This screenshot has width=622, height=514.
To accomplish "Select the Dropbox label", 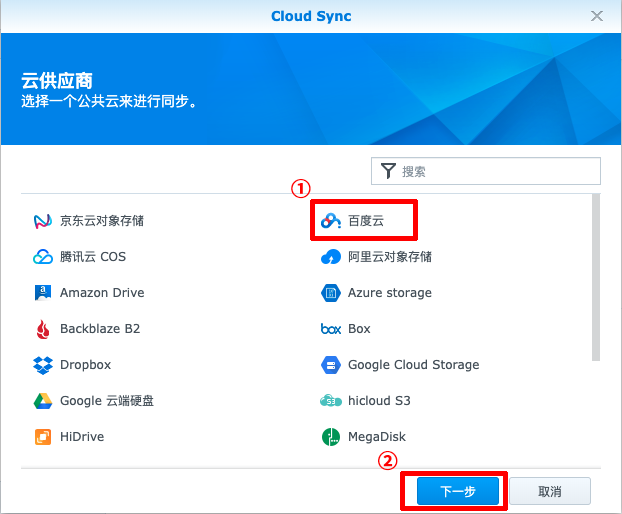I will 85,365.
